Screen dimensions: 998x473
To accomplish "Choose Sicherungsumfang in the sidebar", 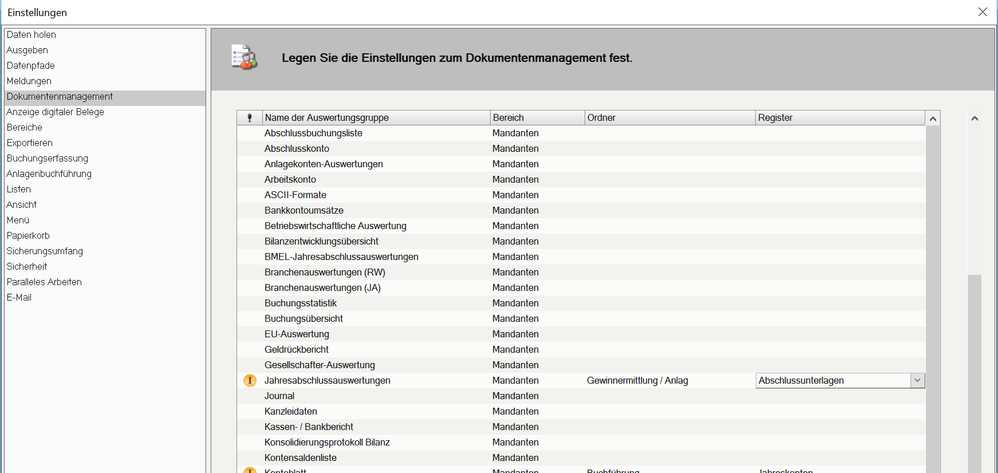I will 45,251.
